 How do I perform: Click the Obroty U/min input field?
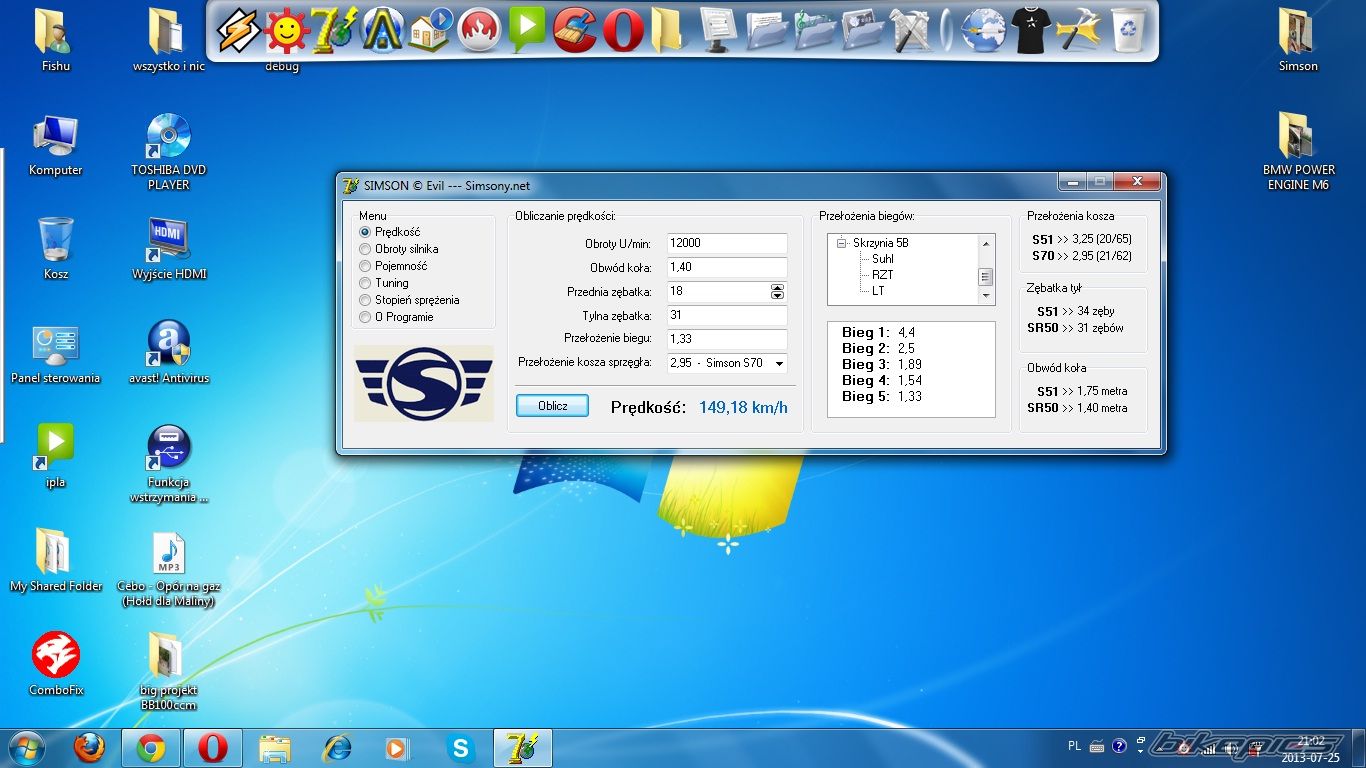pyautogui.click(x=727, y=243)
